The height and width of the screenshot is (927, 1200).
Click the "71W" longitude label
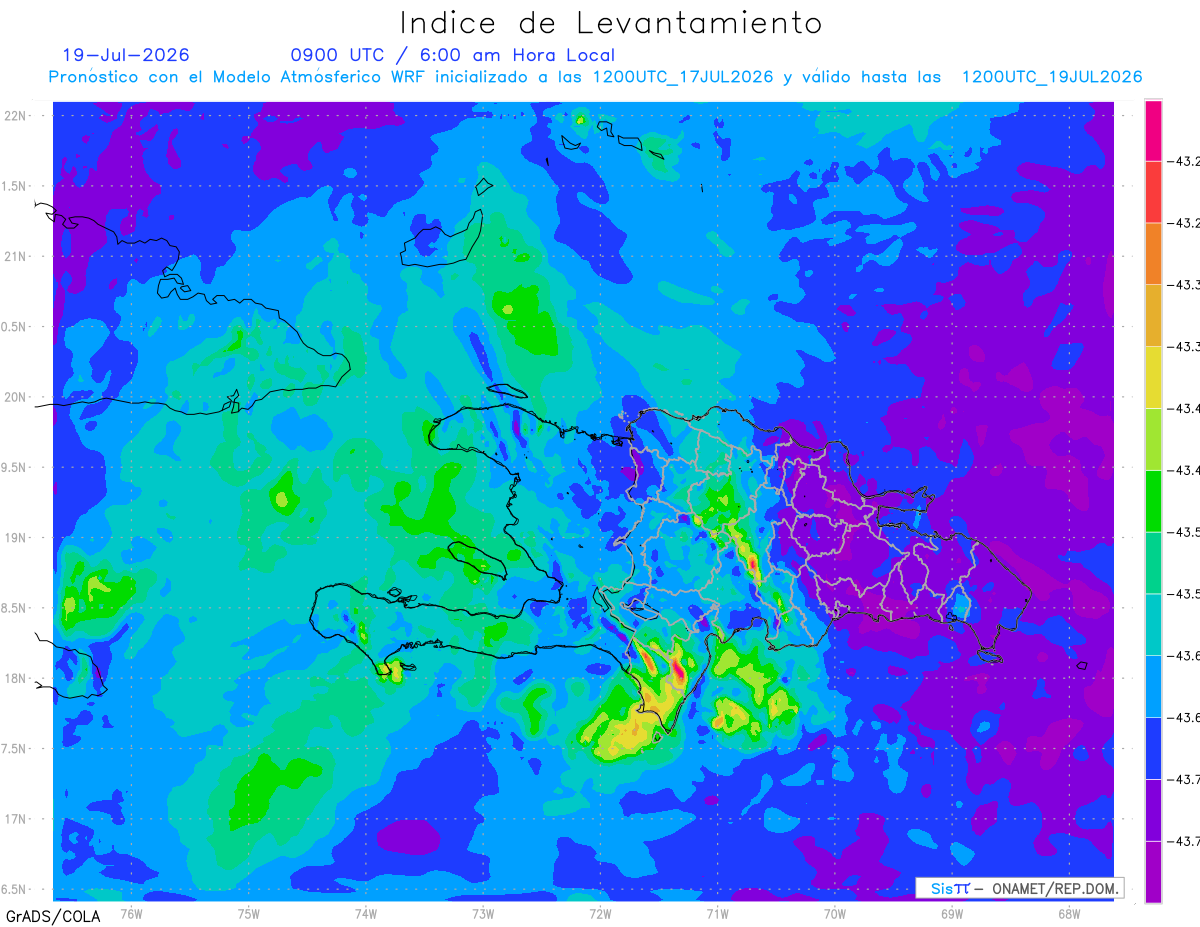click(717, 912)
